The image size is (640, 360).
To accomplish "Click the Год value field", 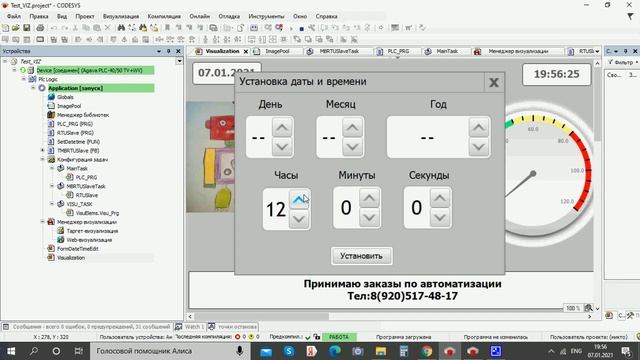I will point(427,138).
